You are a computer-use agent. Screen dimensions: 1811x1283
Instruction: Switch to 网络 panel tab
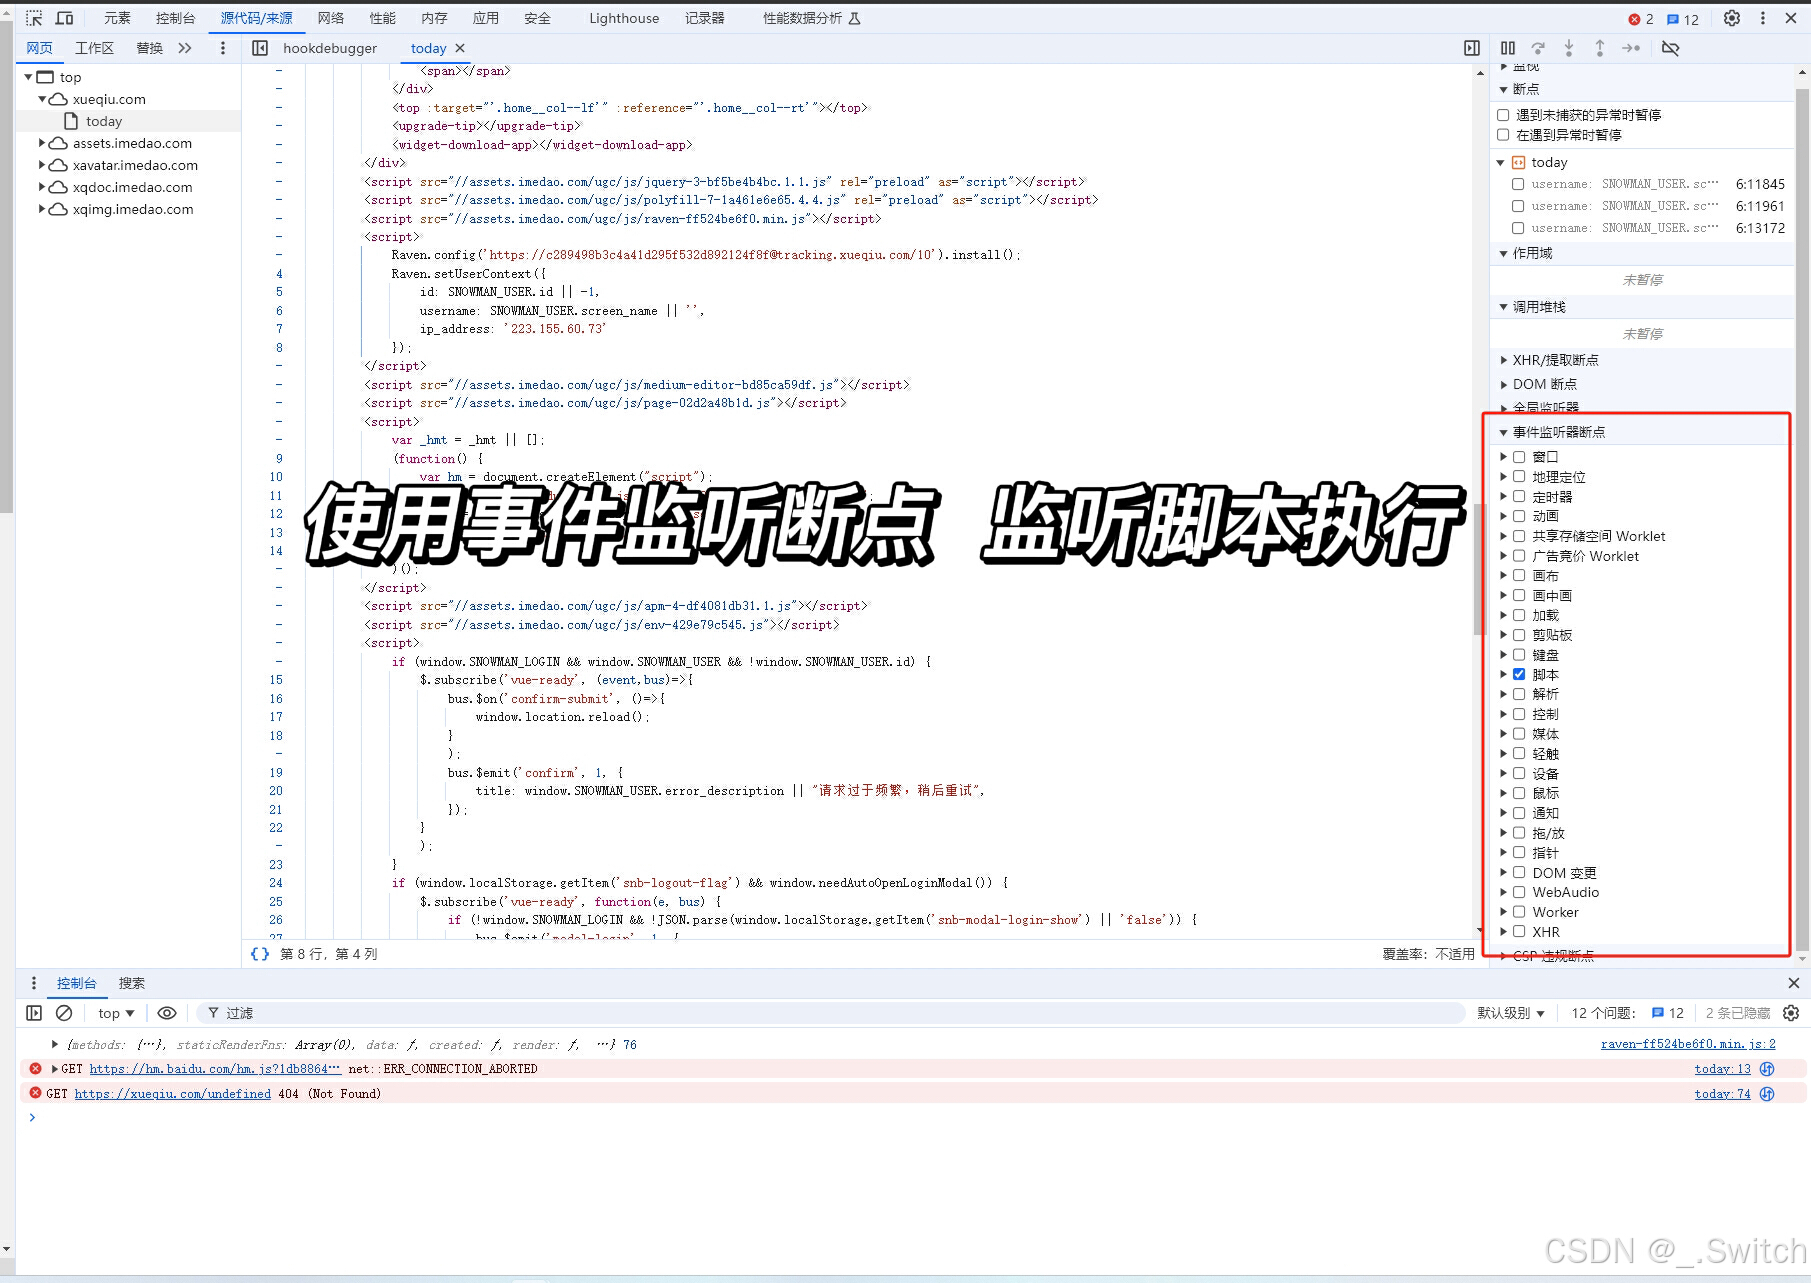(331, 18)
